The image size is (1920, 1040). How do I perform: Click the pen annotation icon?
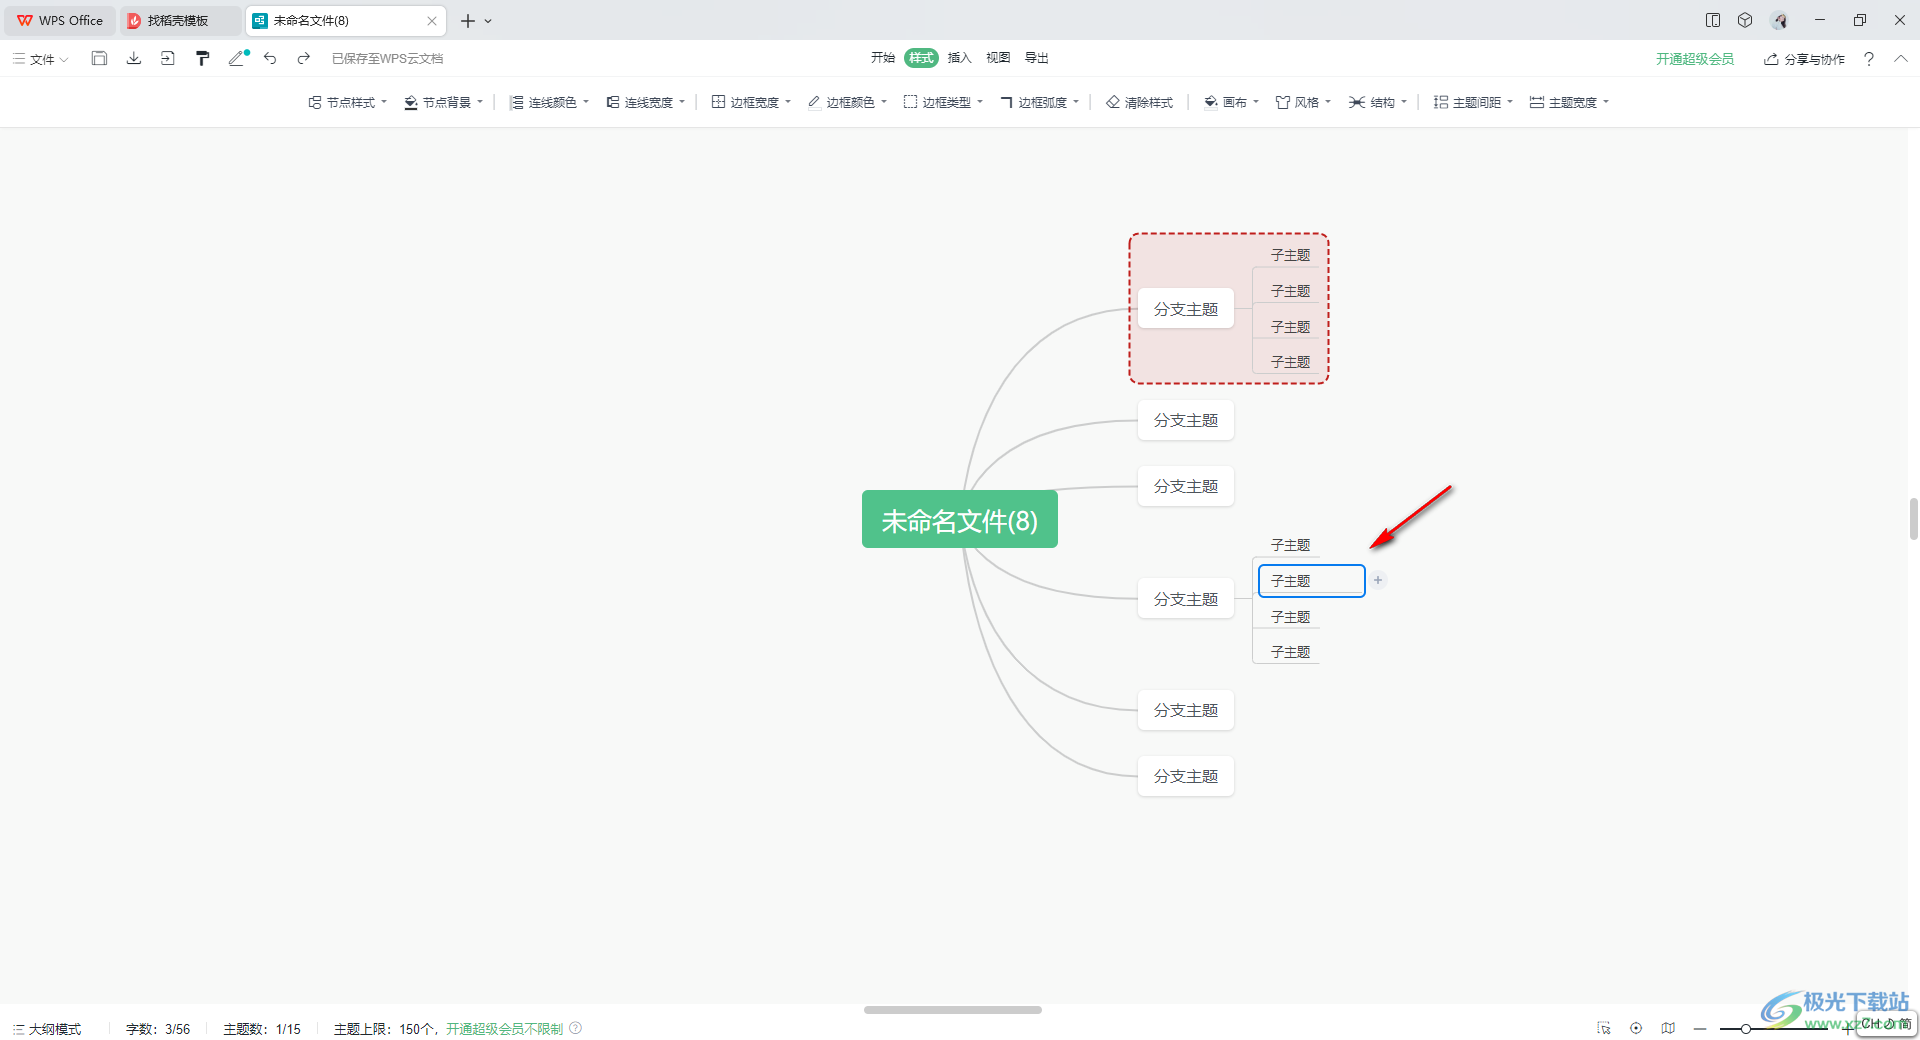coord(238,58)
